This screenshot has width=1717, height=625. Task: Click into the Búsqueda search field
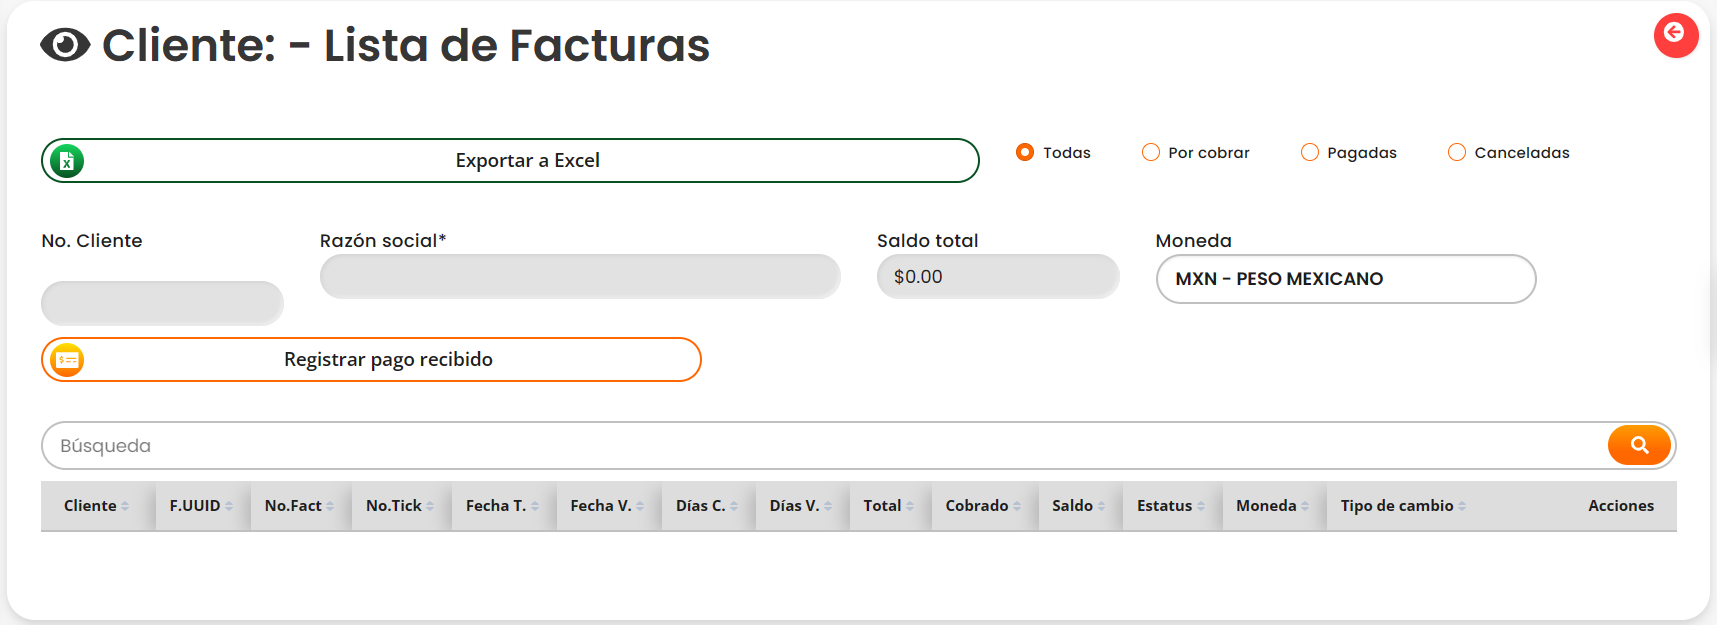tap(820, 446)
